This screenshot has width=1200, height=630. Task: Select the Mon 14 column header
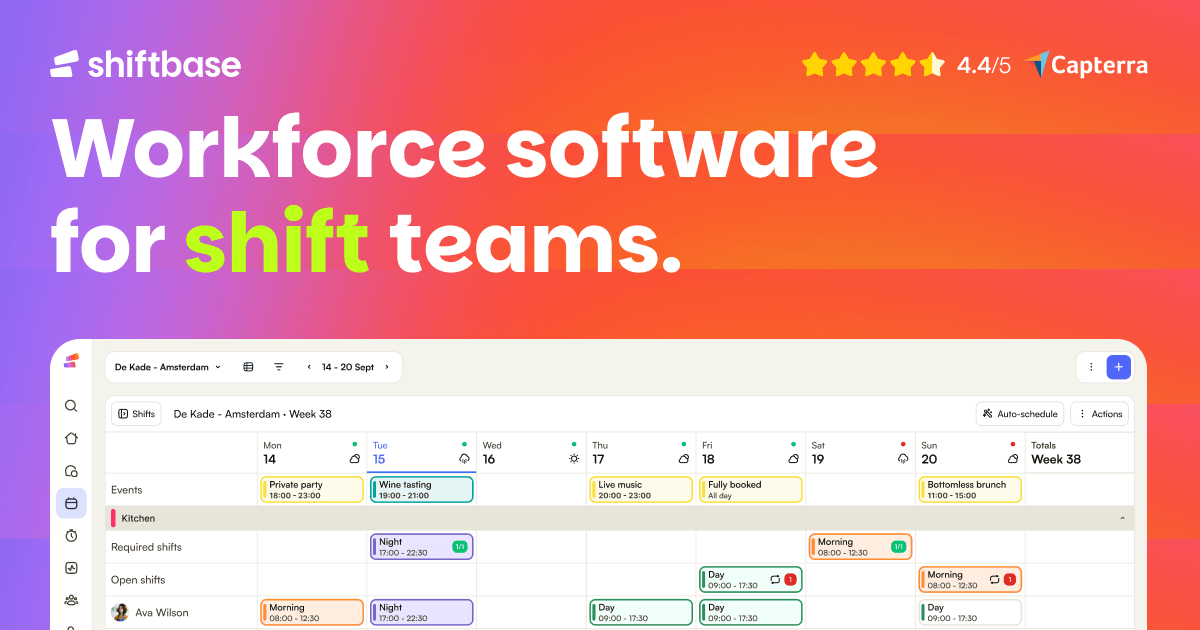(x=312, y=453)
